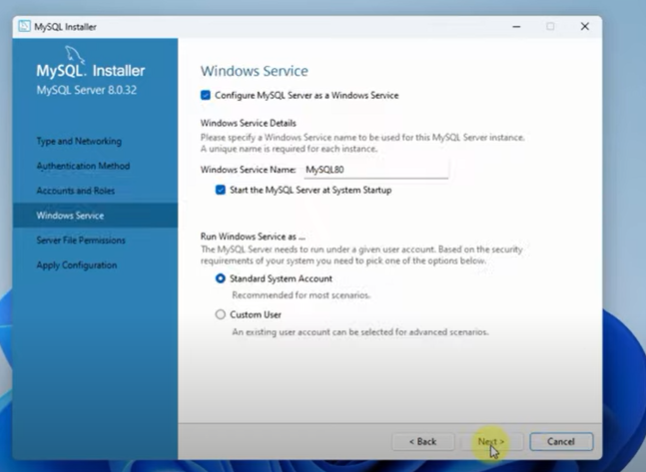Click the existing user account description text
The width and height of the screenshot is (646, 472).
coord(360,332)
